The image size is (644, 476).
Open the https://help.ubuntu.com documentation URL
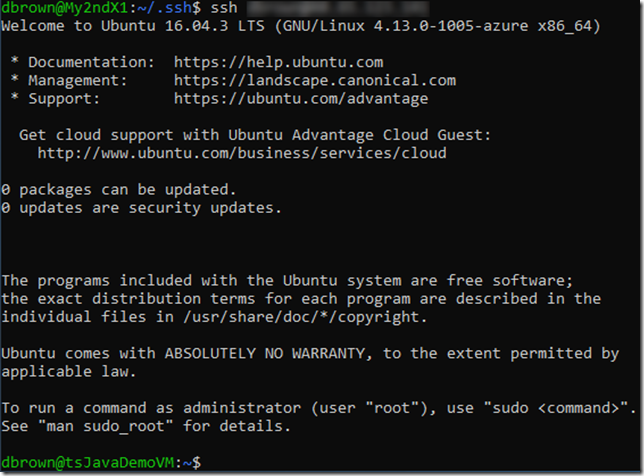tap(278, 62)
